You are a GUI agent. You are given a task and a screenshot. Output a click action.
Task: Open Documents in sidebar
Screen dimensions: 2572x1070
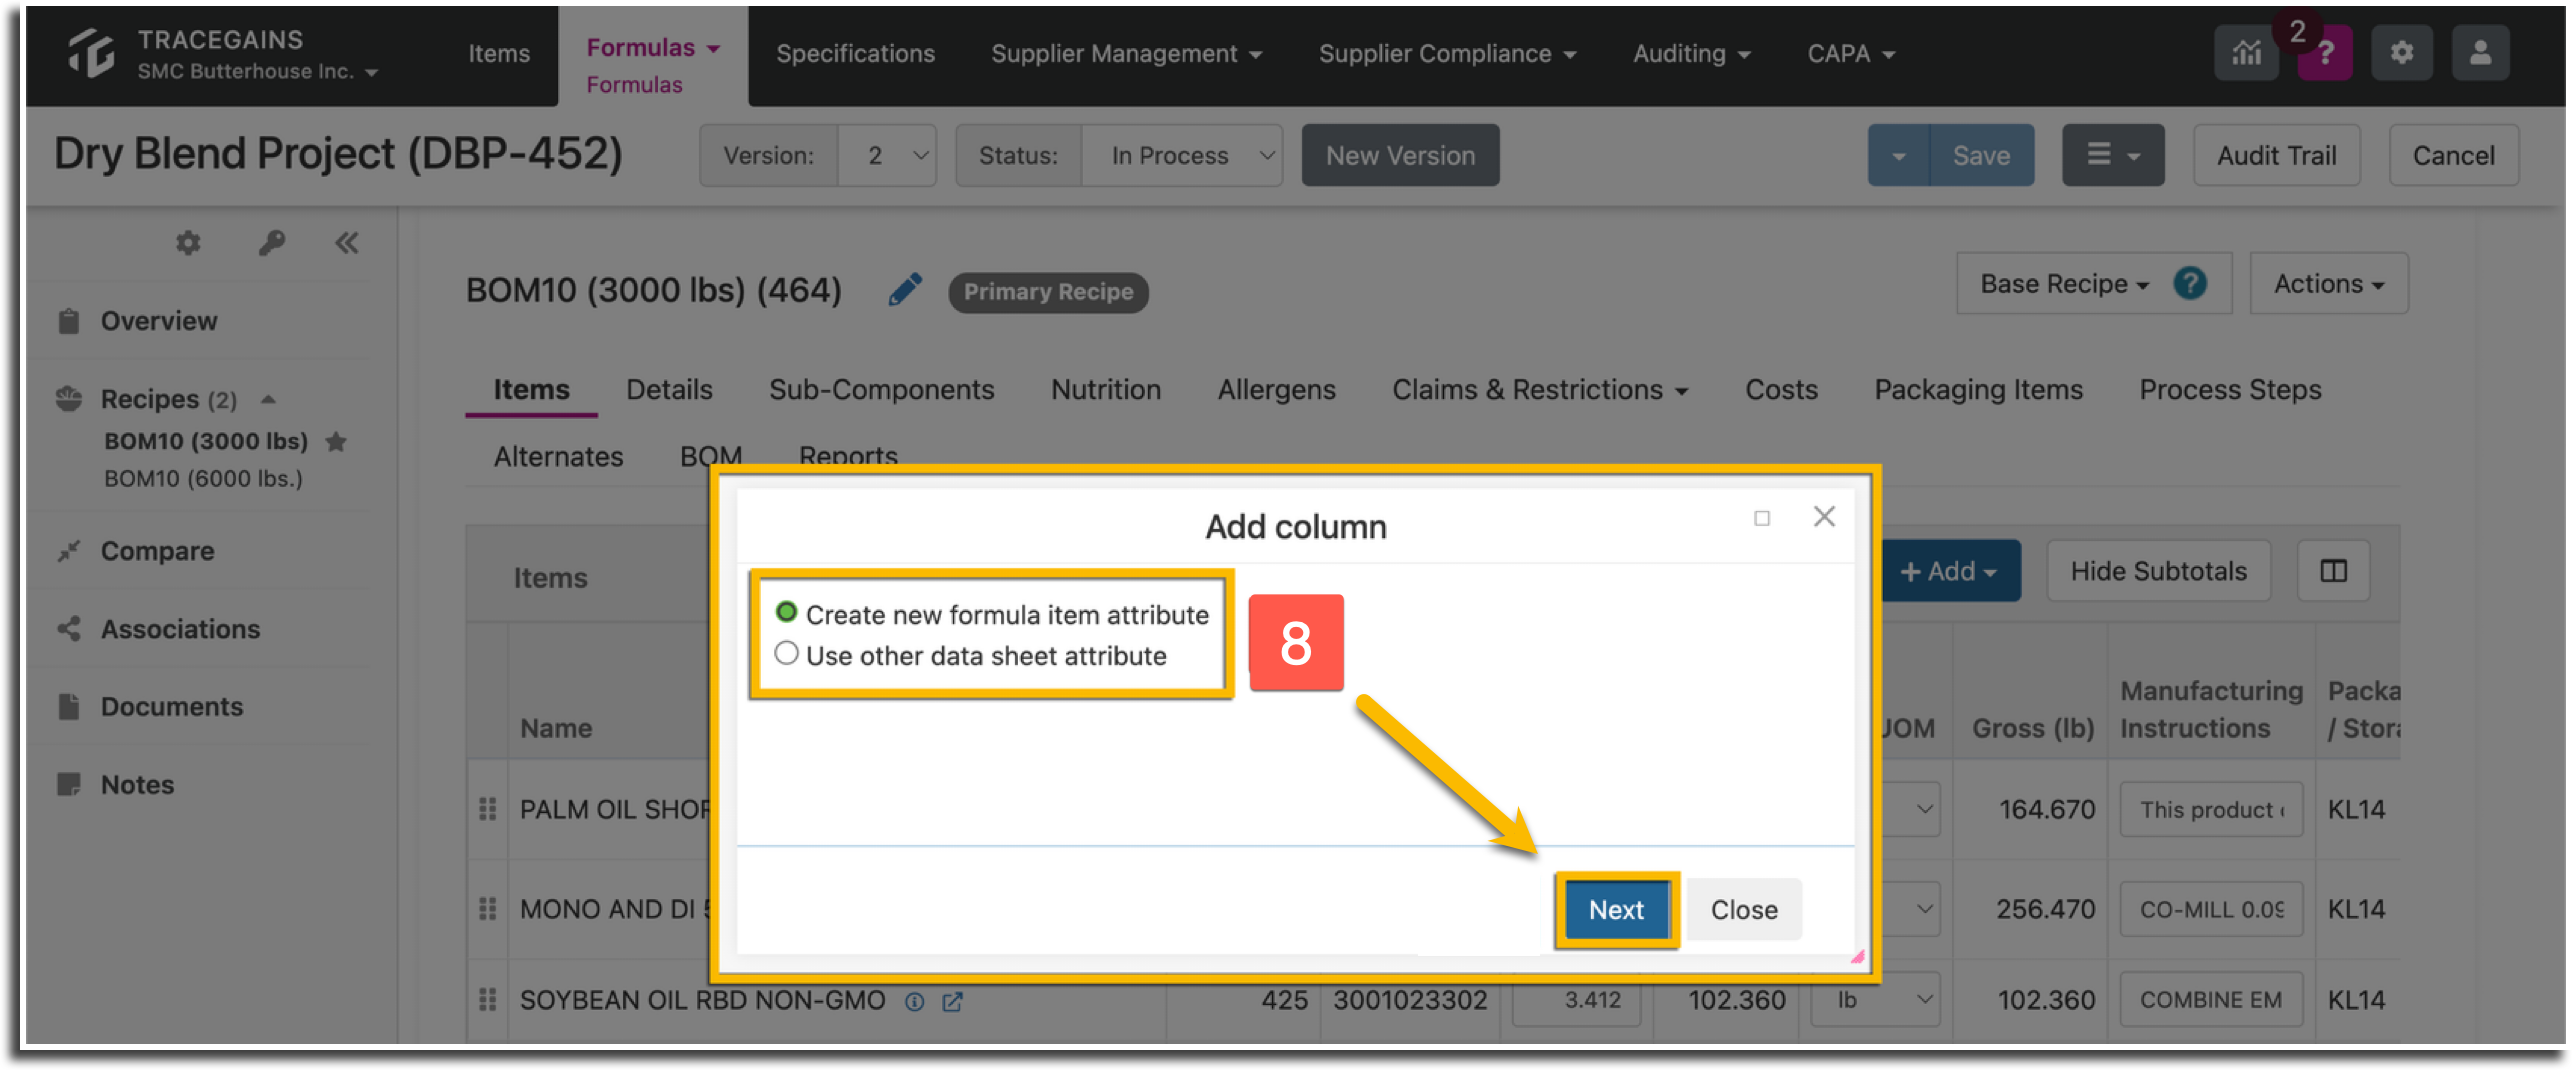point(171,707)
